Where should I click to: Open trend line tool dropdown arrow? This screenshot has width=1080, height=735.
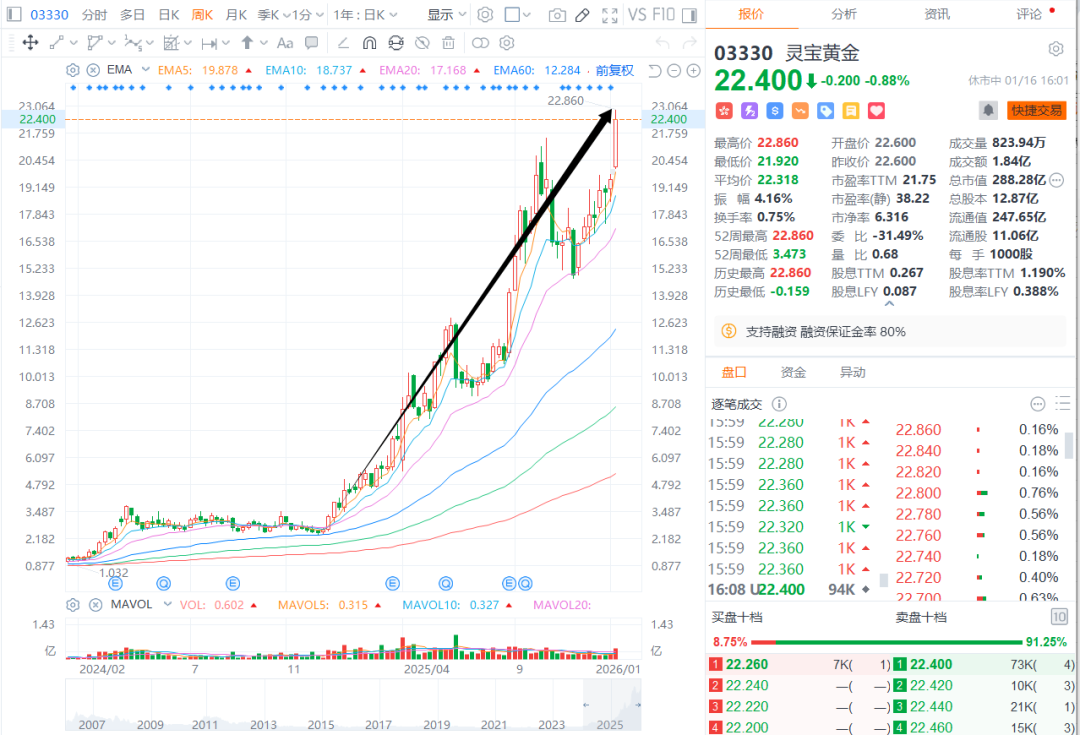(73, 43)
